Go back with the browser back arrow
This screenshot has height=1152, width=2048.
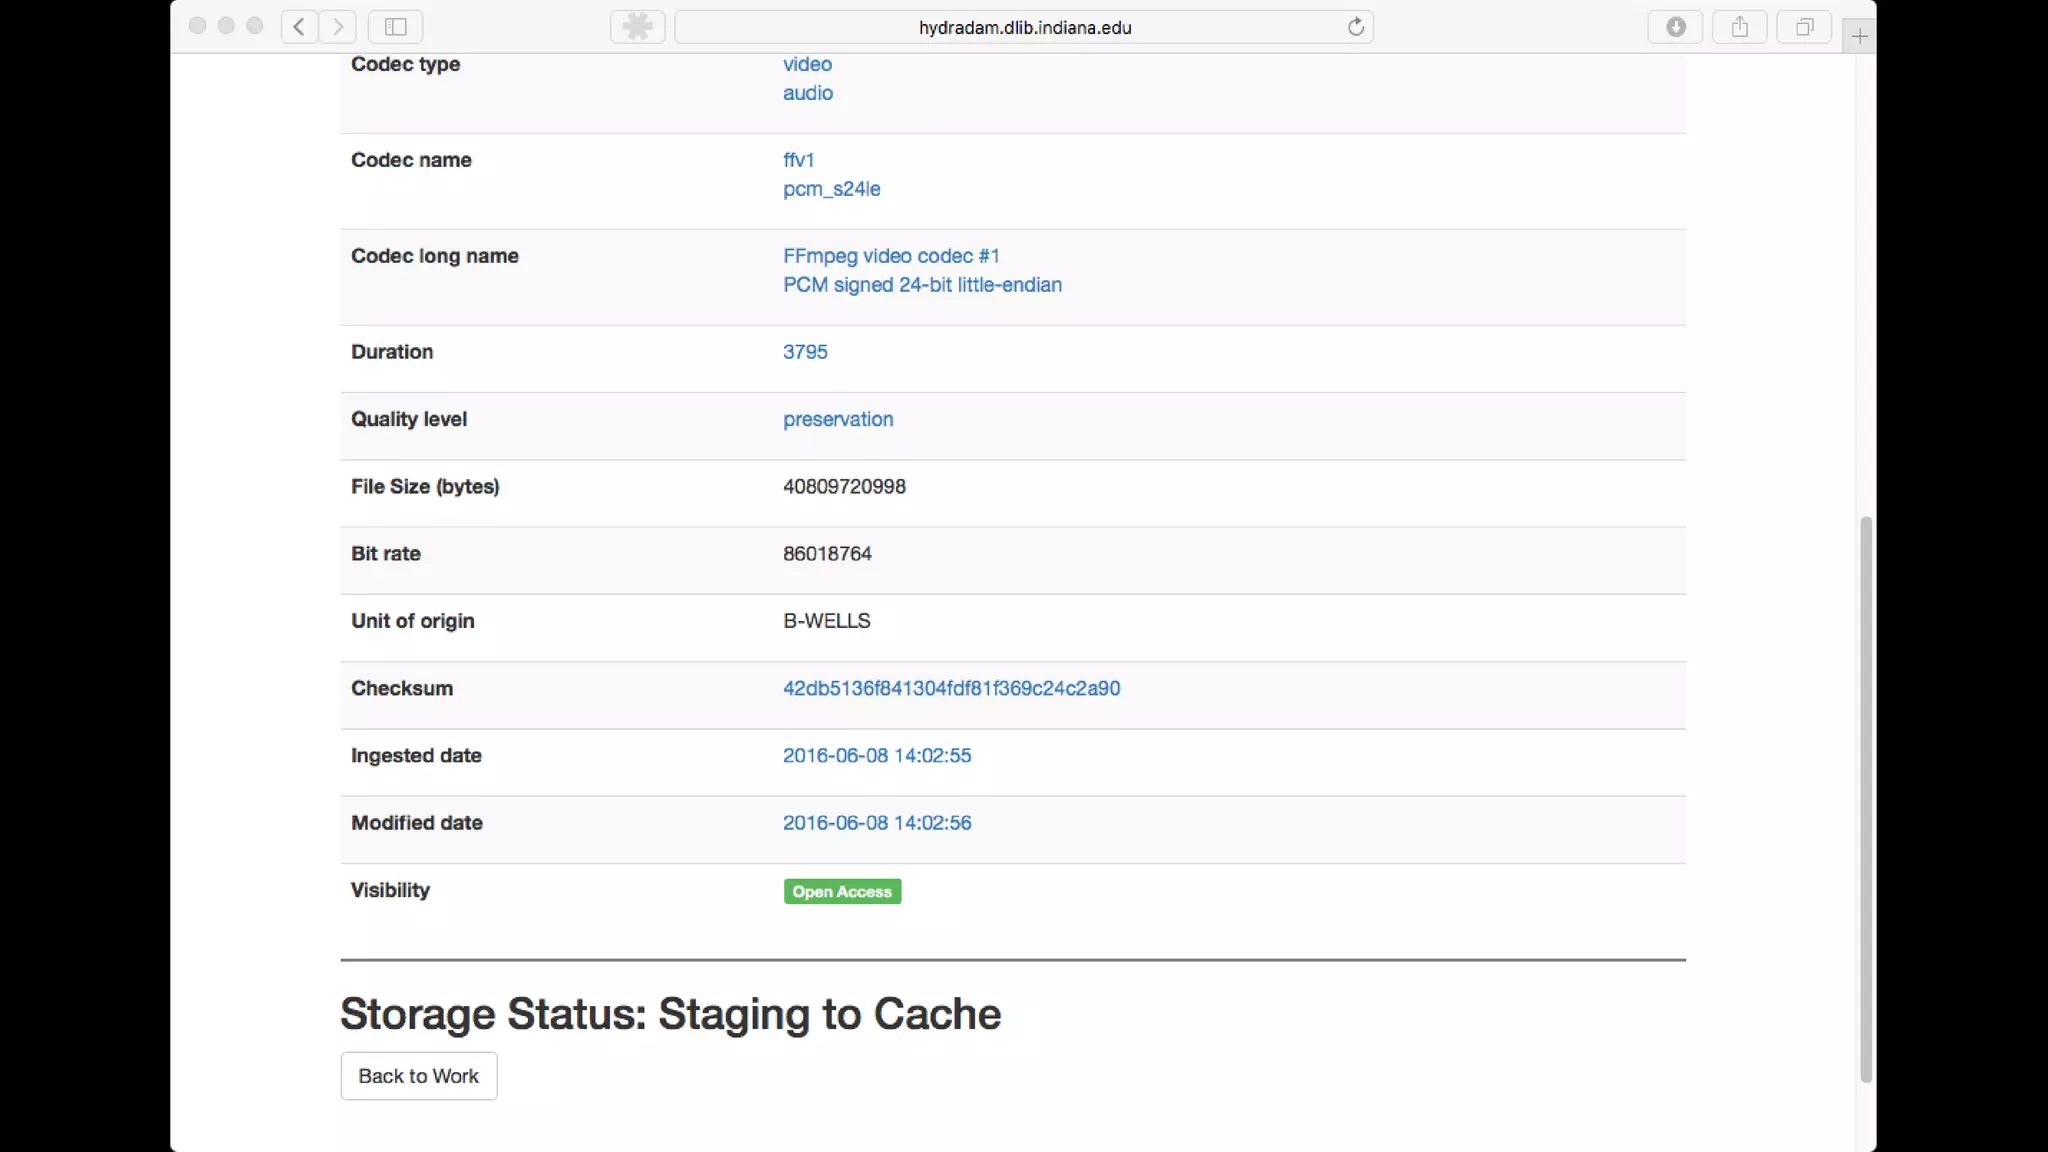point(299,27)
